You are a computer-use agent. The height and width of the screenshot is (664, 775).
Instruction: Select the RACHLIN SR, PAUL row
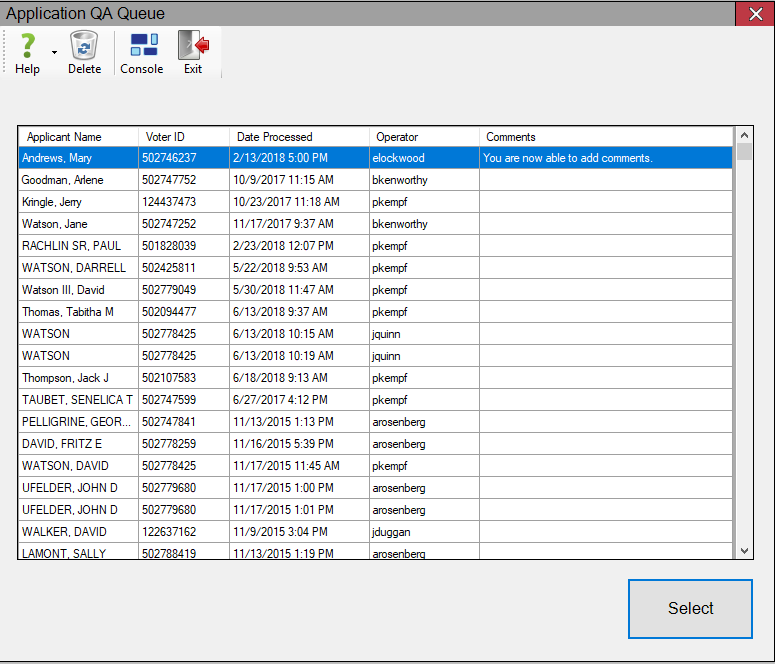[375, 246]
